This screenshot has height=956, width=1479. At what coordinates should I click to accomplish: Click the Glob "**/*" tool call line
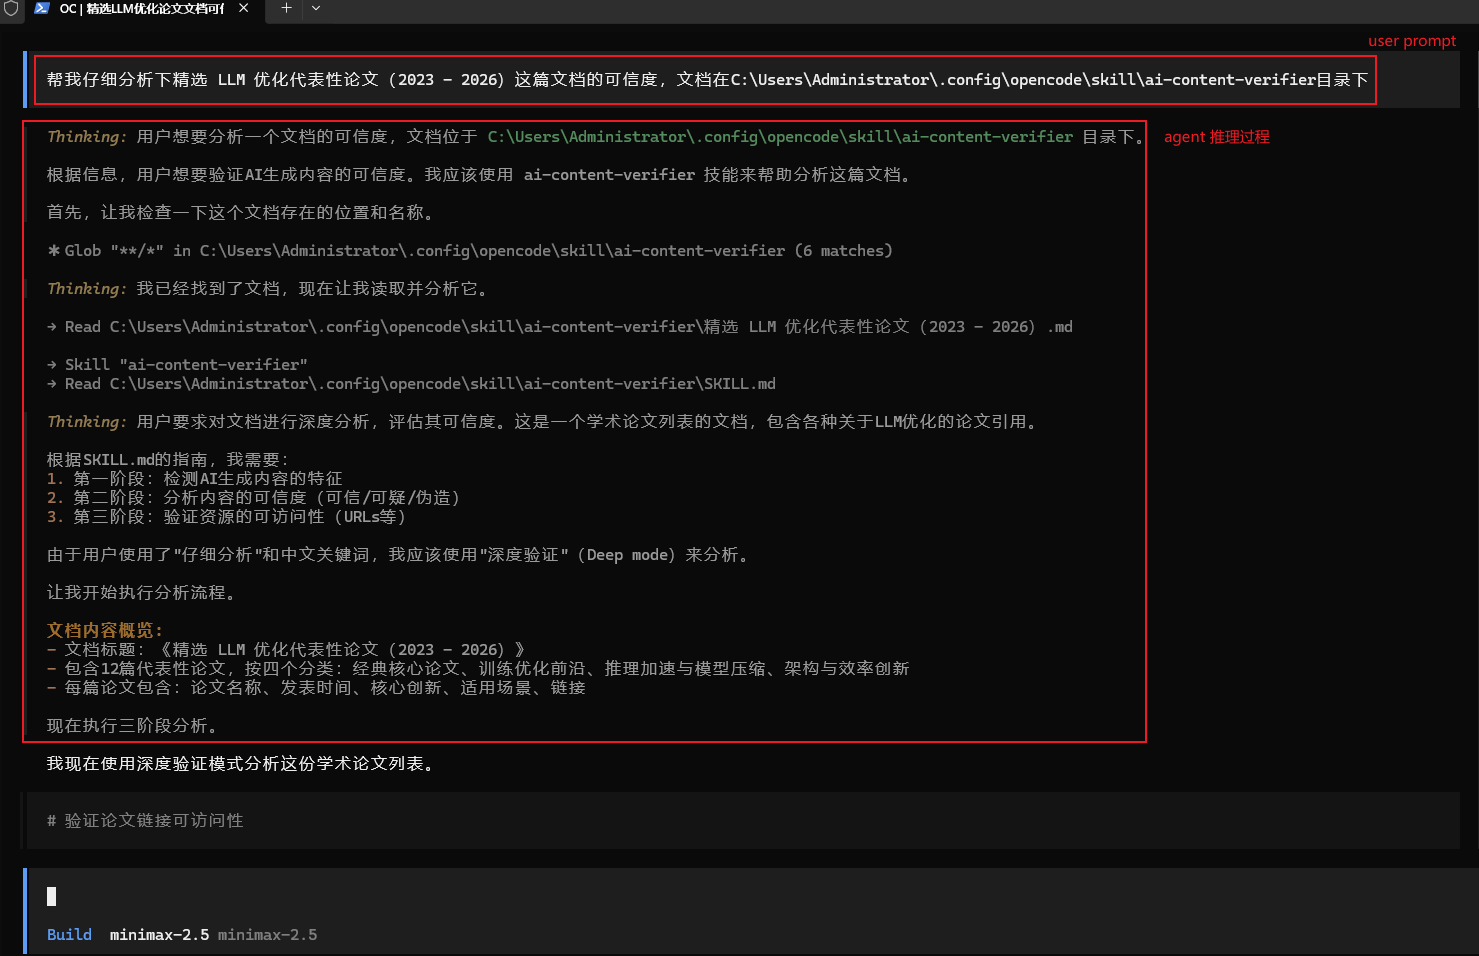point(470,251)
